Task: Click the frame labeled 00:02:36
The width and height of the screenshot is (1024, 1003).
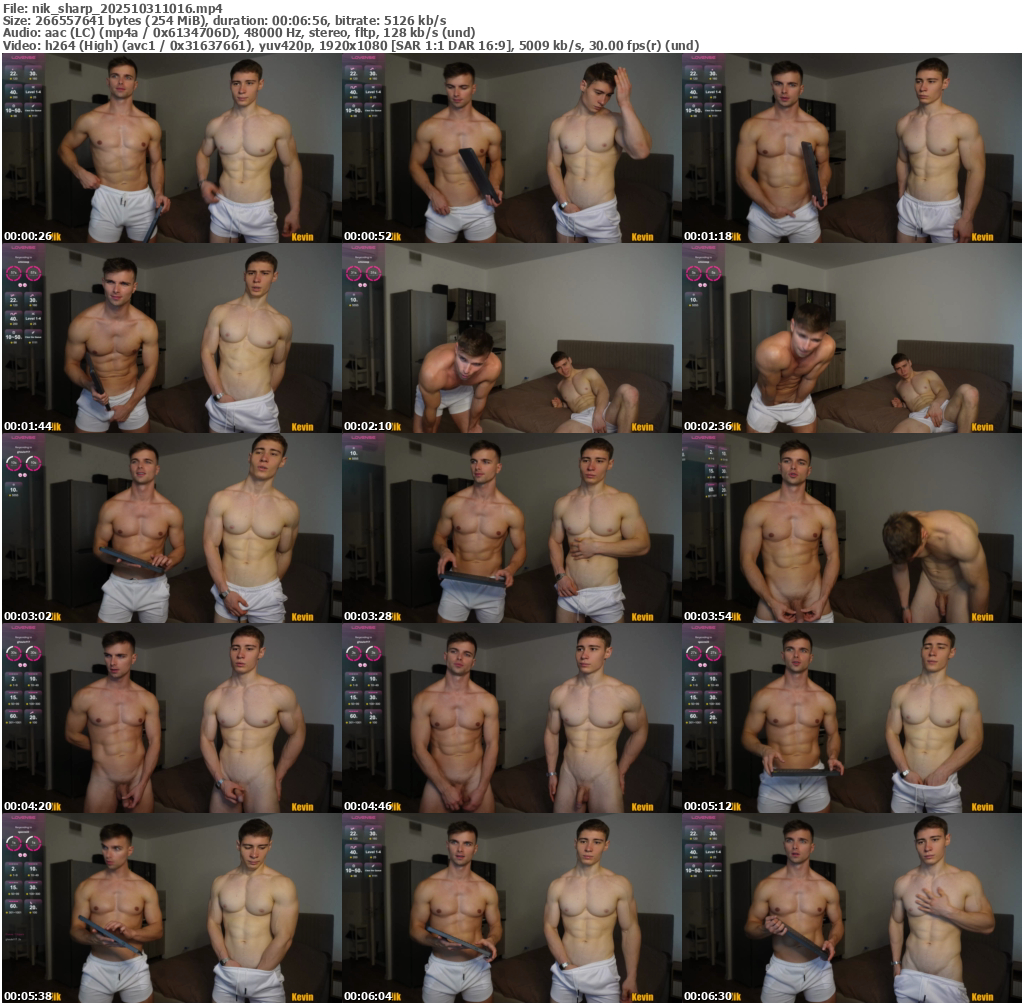Action: pos(851,338)
